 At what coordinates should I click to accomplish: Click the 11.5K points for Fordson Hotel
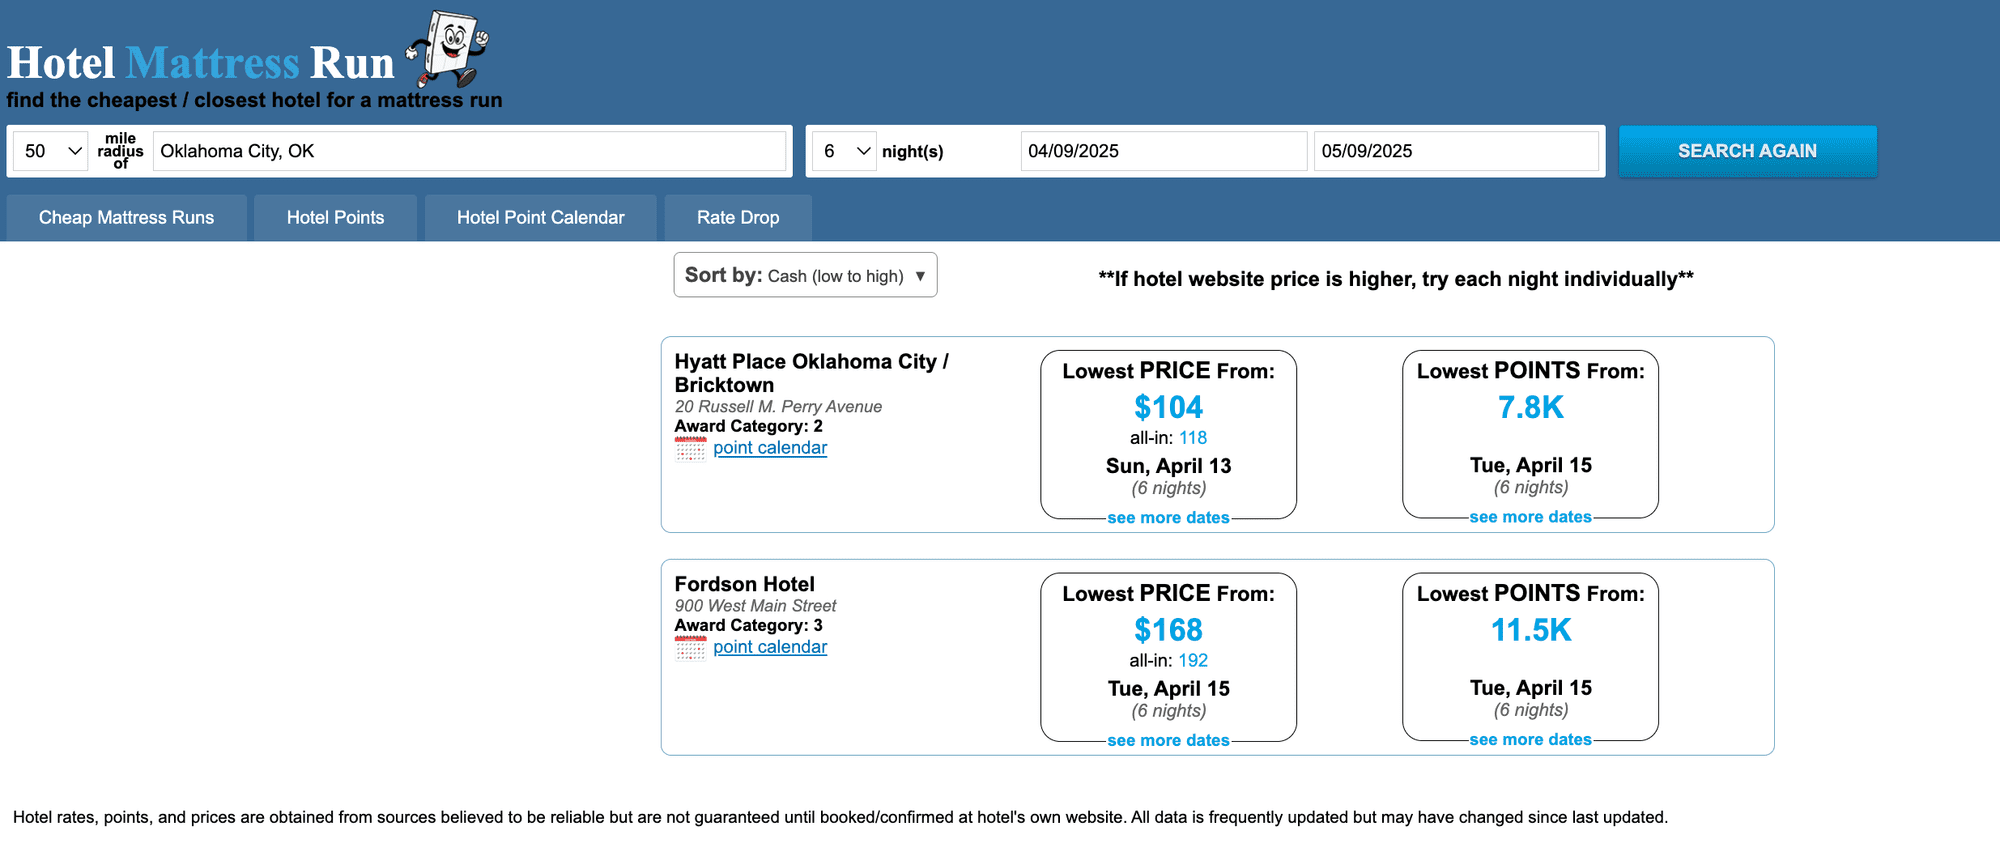pyautogui.click(x=1531, y=630)
